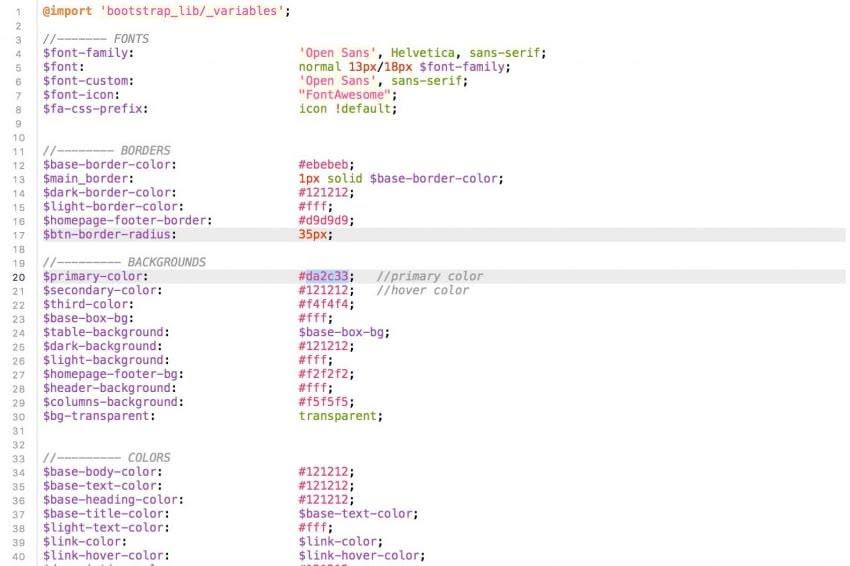850x566 pixels.
Task: Click the $homepage-footer-bg variable name
Action: 113,374
